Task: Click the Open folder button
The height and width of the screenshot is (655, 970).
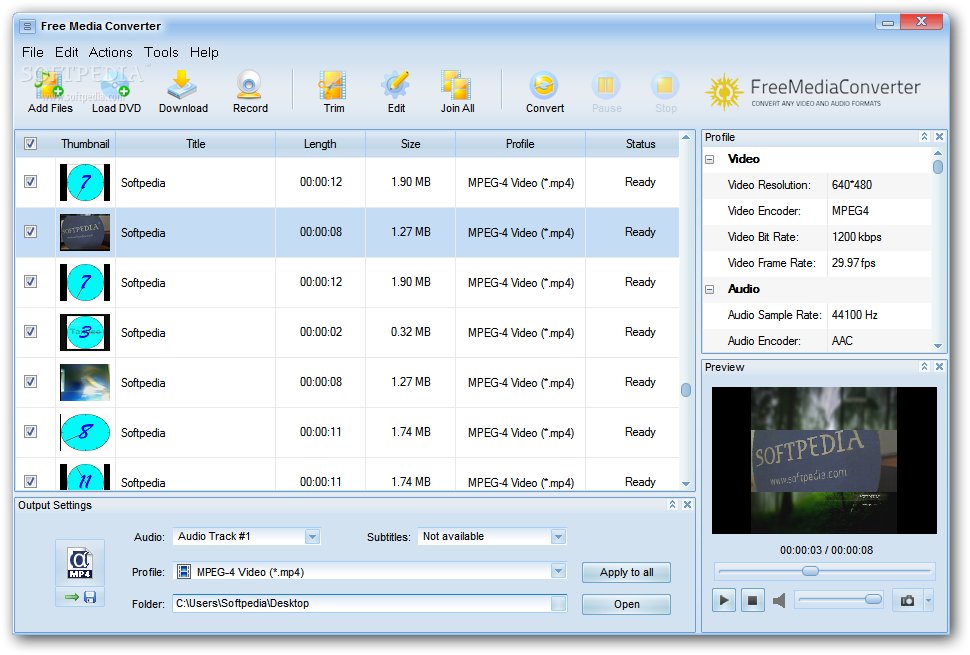Action: [626, 604]
